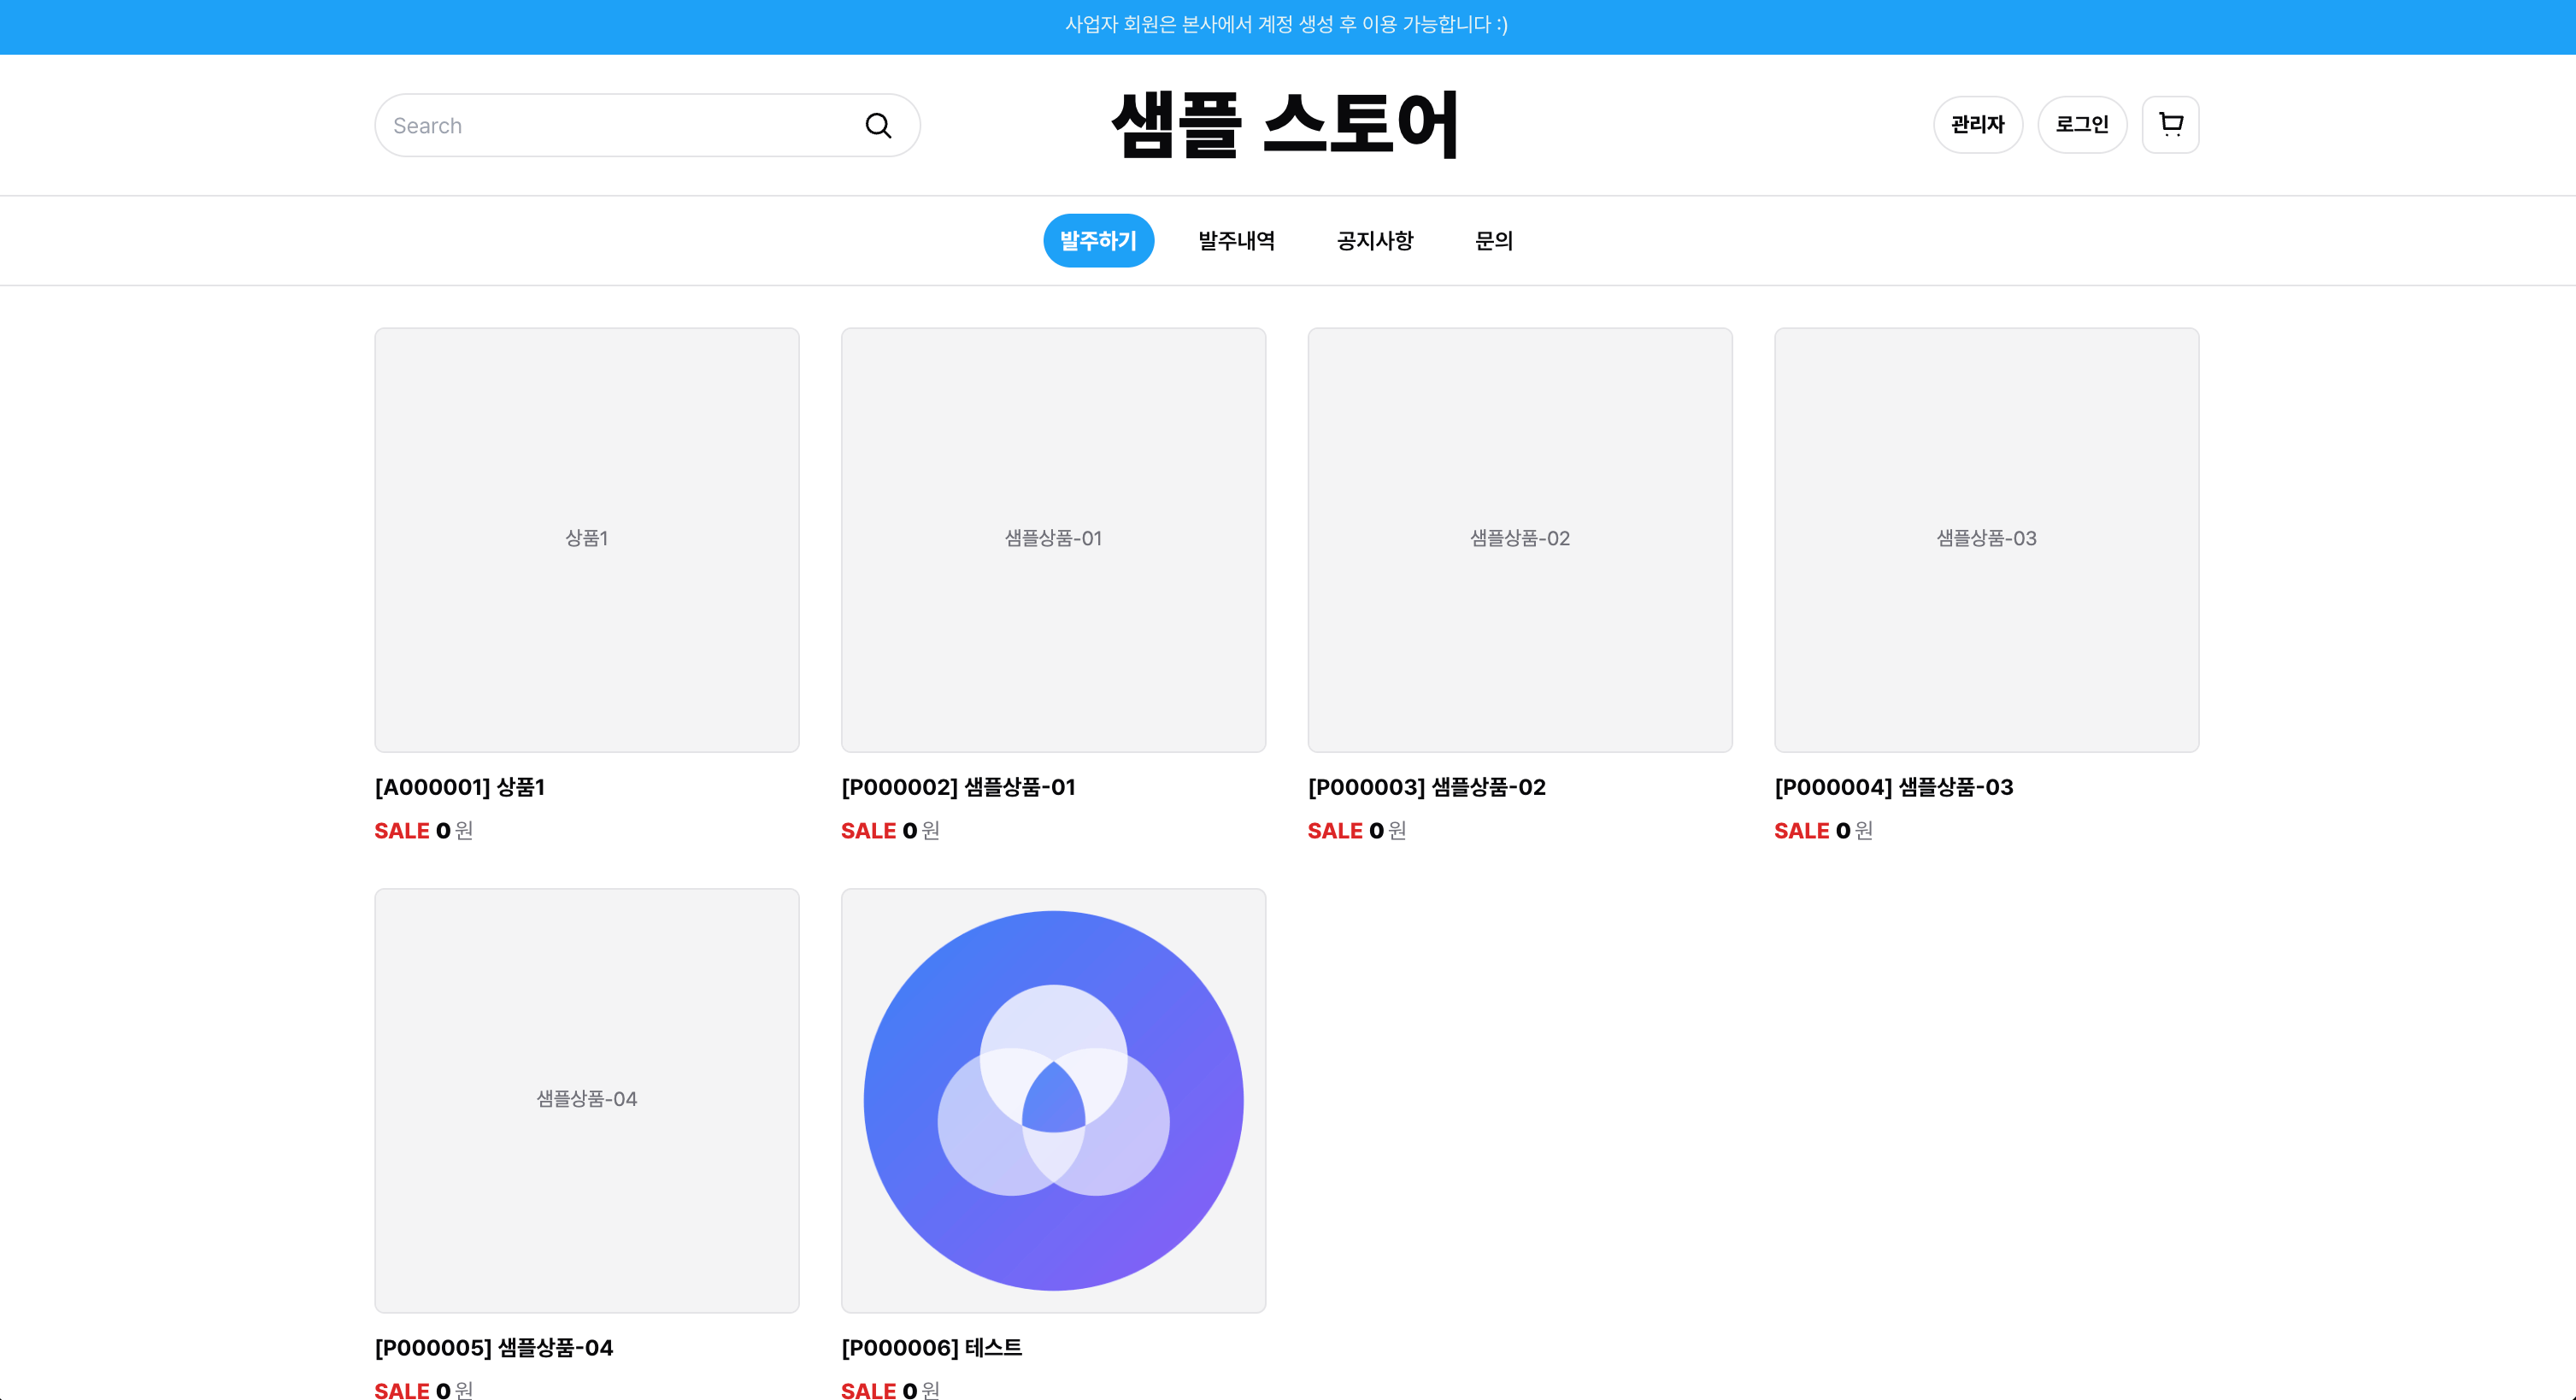Open the shopping cart icon
This screenshot has height=1400, width=2576.
2169,124
